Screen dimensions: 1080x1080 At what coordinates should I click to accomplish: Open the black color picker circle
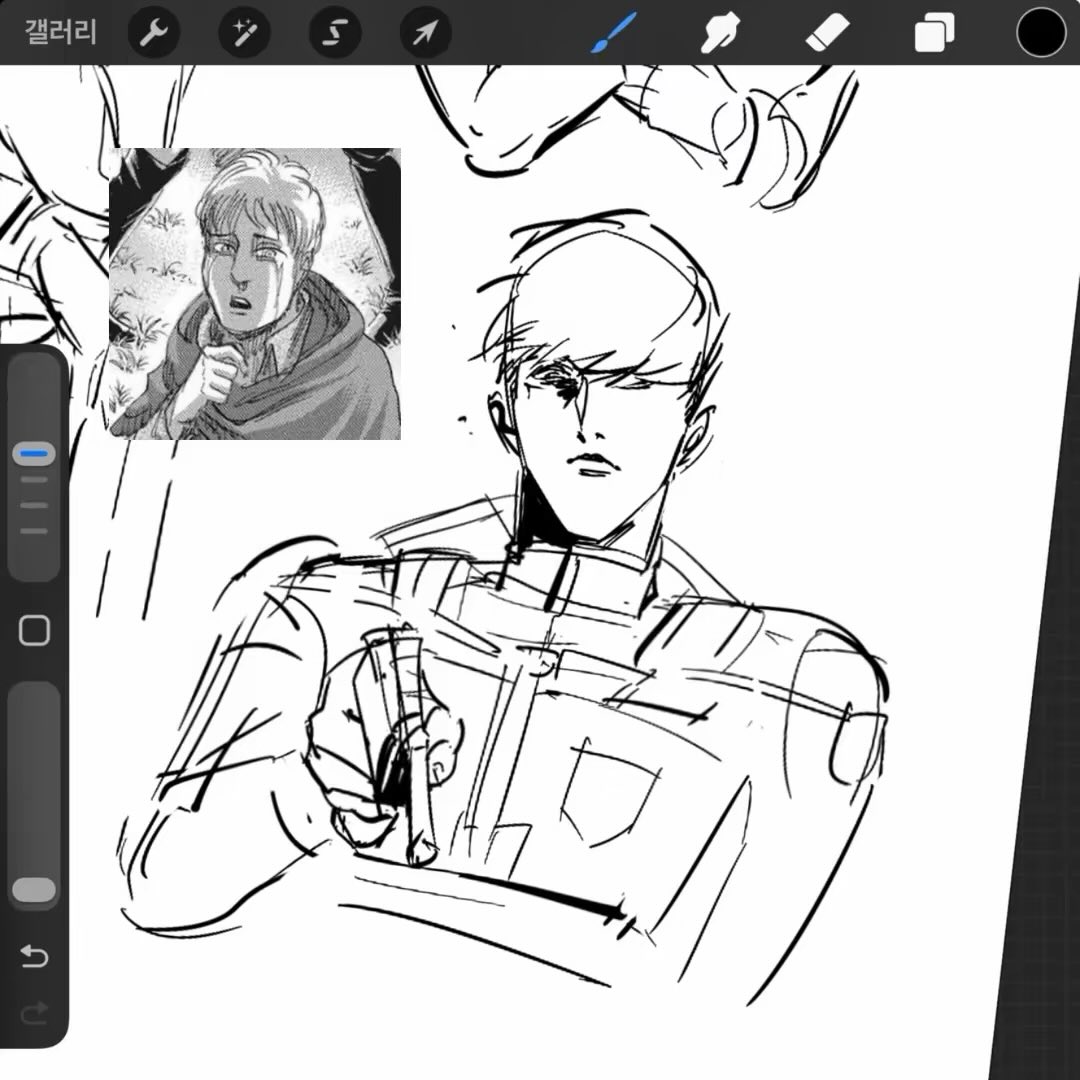click(x=1041, y=32)
